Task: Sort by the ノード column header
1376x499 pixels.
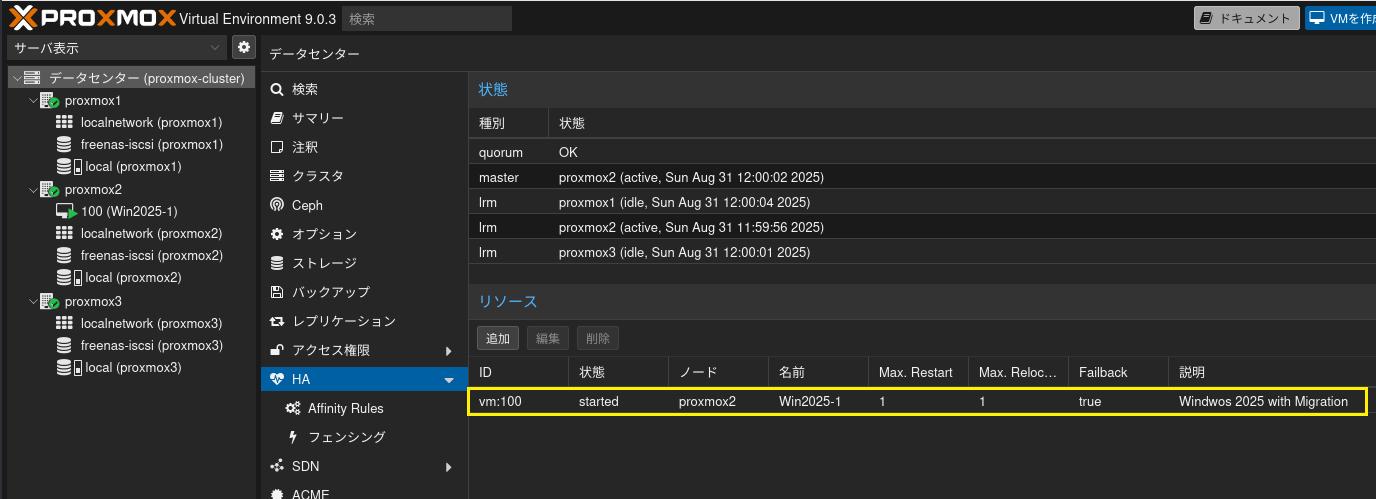Action: (718, 372)
